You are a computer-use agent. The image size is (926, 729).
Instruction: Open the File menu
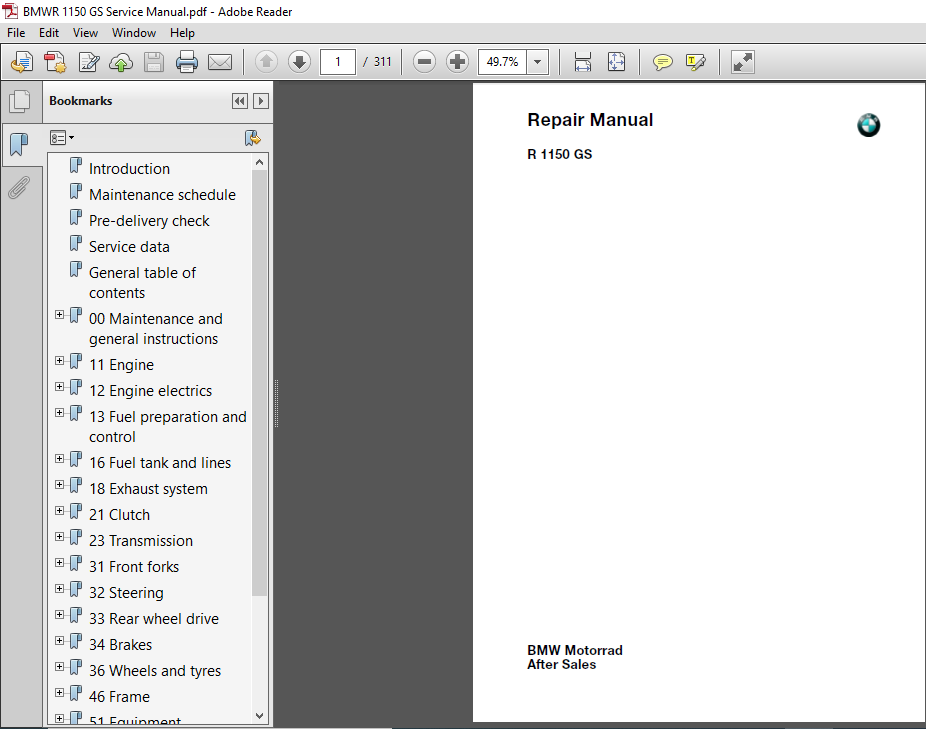16,33
